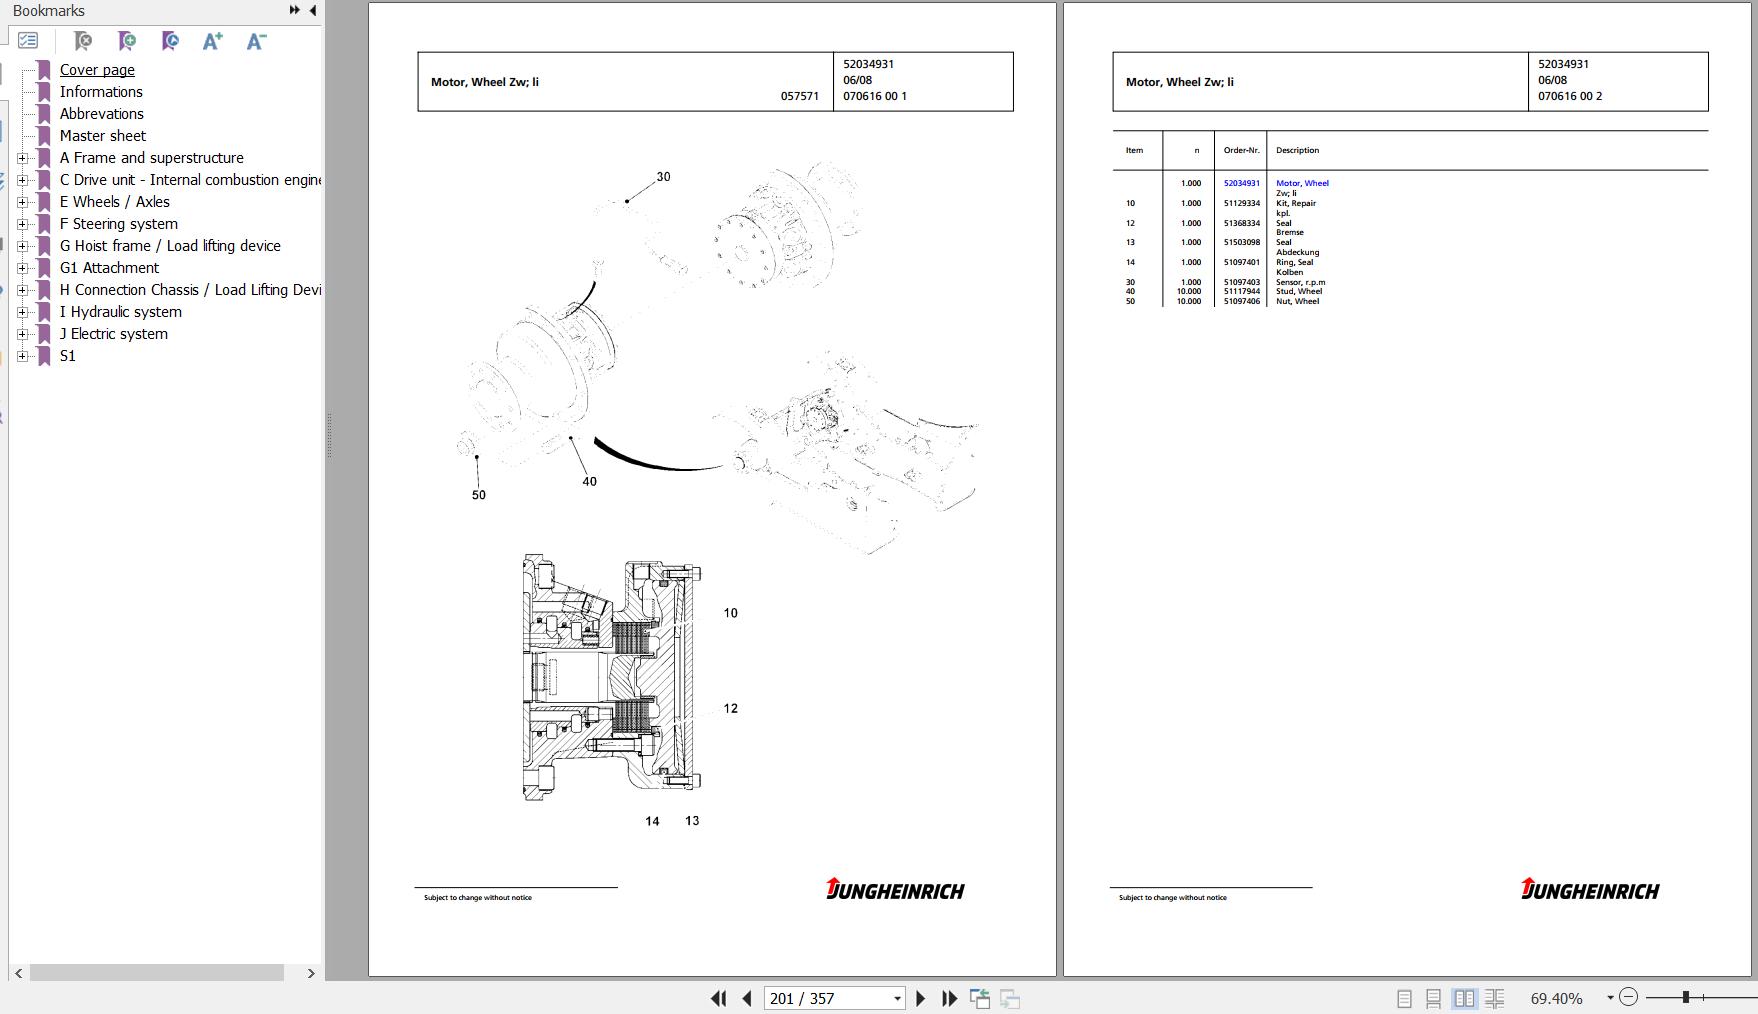The width and height of the screenshot is (1758, 1014).
Task: Select A Frame and superstructure bookmark
Action: pos(151,158)
